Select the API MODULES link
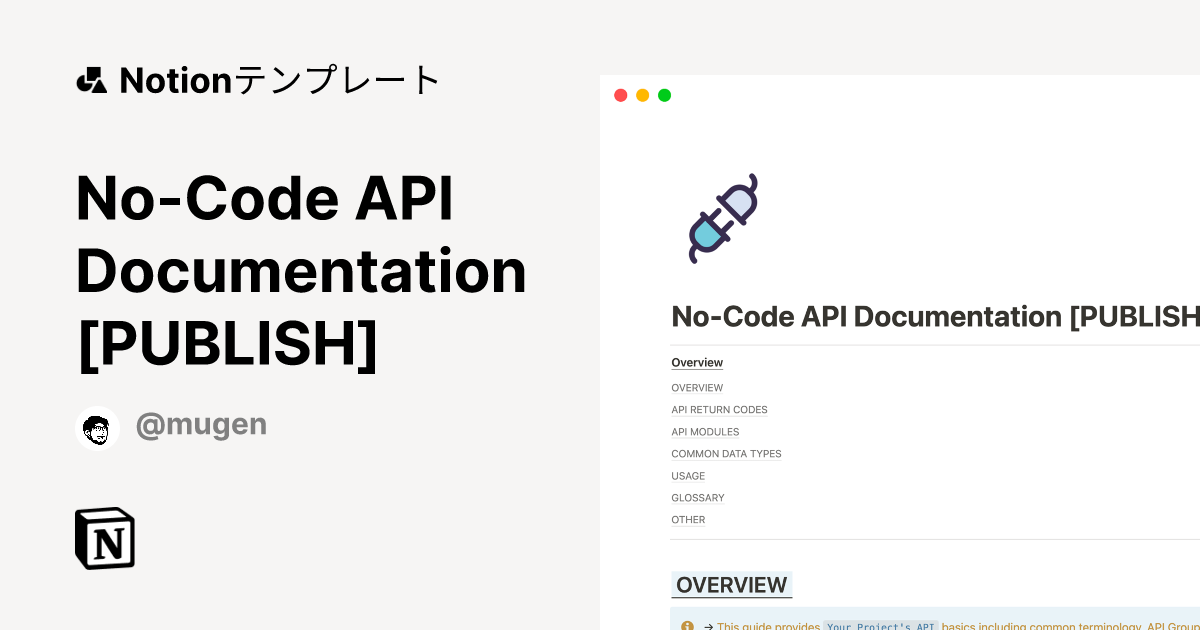 [705, 431]
